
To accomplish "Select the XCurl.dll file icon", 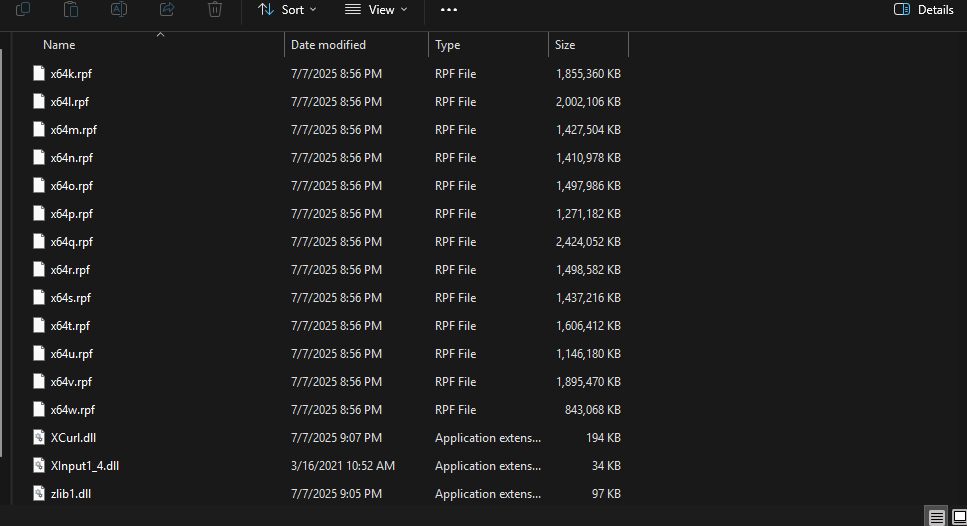I will [x=40, y=438].
